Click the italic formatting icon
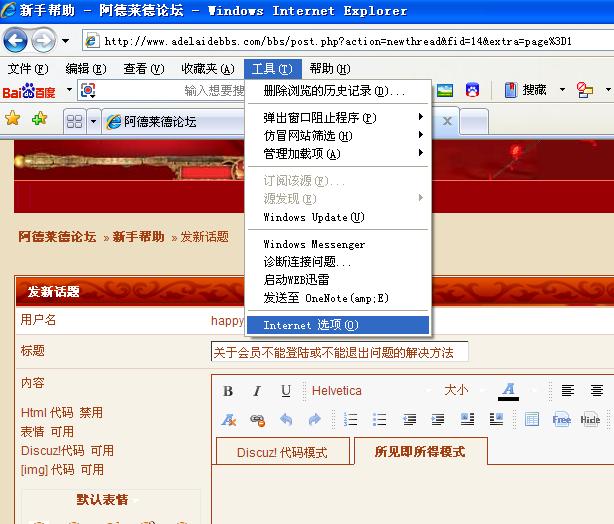Viewport: 614px width, 524px height. point(257,391)
